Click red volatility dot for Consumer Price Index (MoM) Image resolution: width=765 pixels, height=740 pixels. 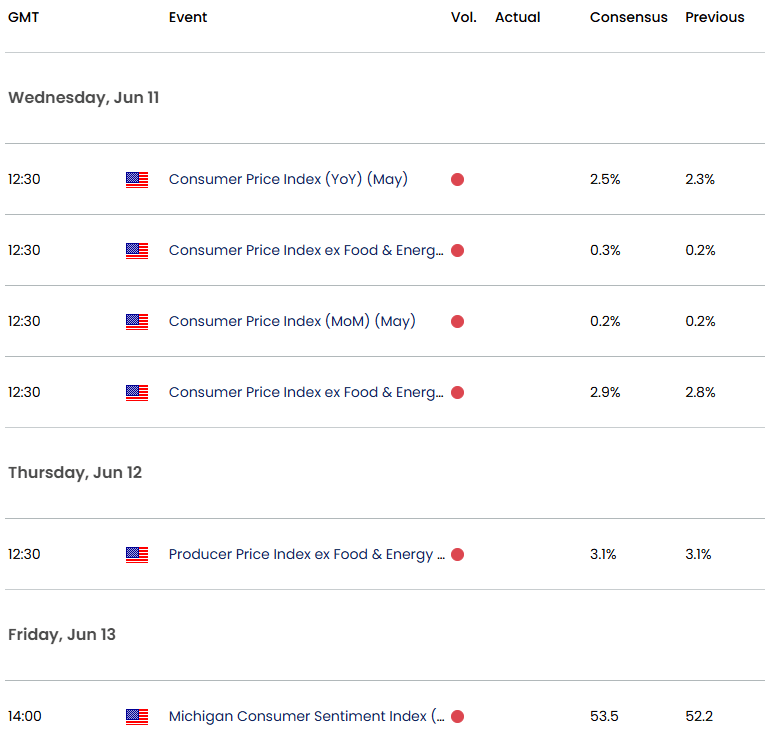point(457,322)
